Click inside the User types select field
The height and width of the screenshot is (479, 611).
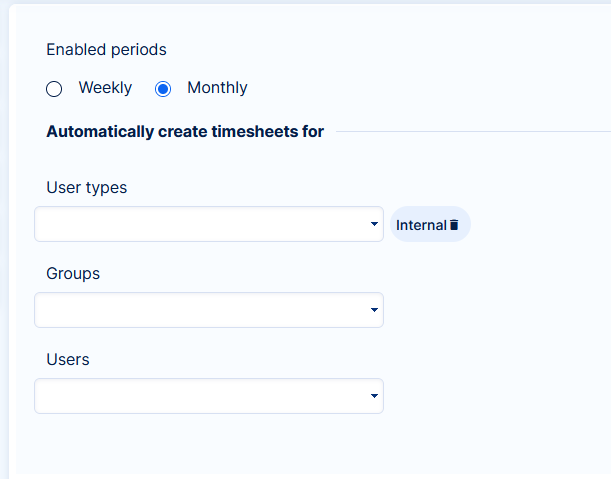coord(200,224)
